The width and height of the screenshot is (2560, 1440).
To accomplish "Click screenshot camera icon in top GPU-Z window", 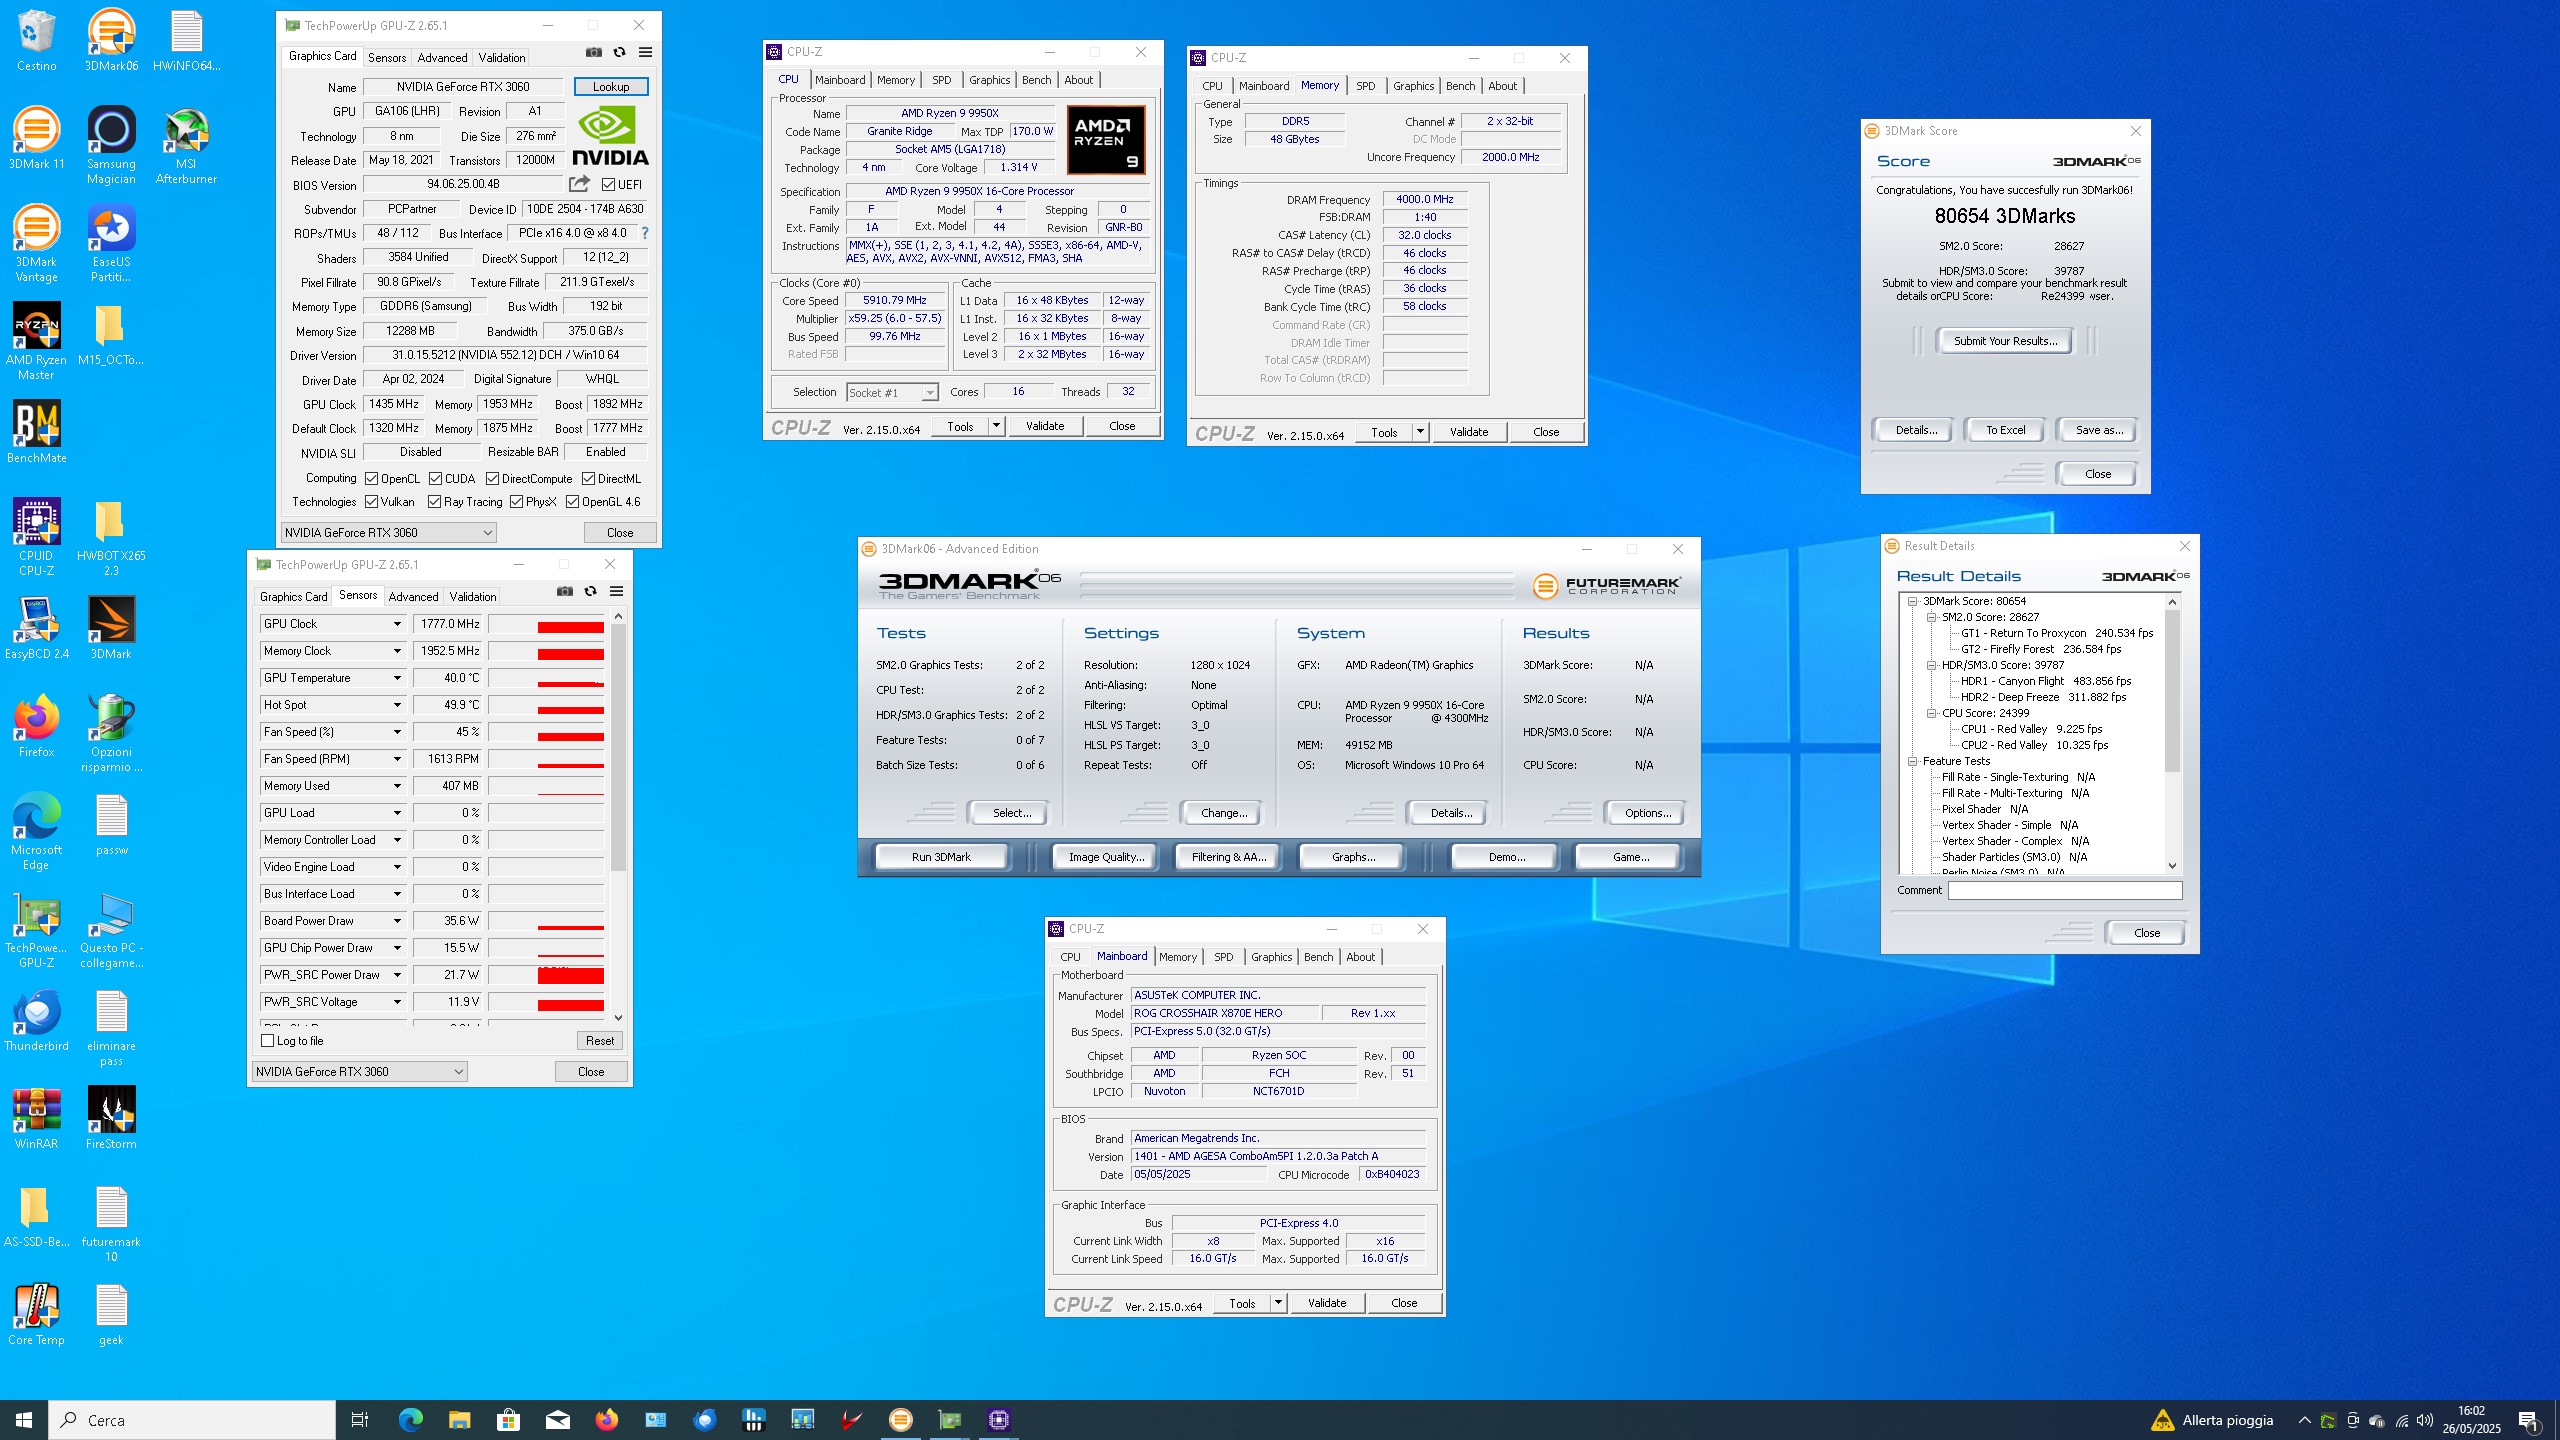I will (x=593, y=53).
